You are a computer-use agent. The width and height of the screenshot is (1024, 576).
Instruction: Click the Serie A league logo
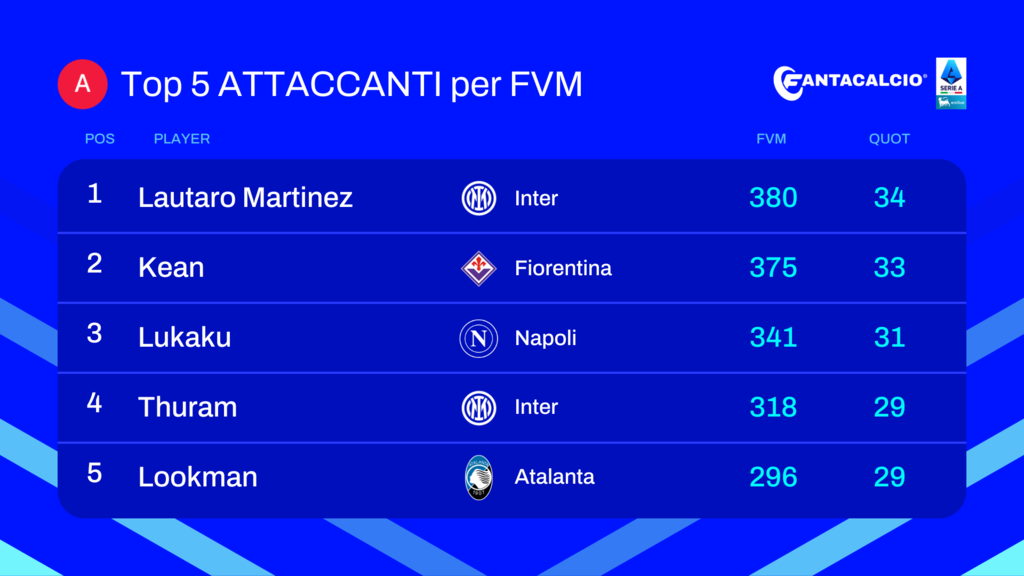[951, 83]
